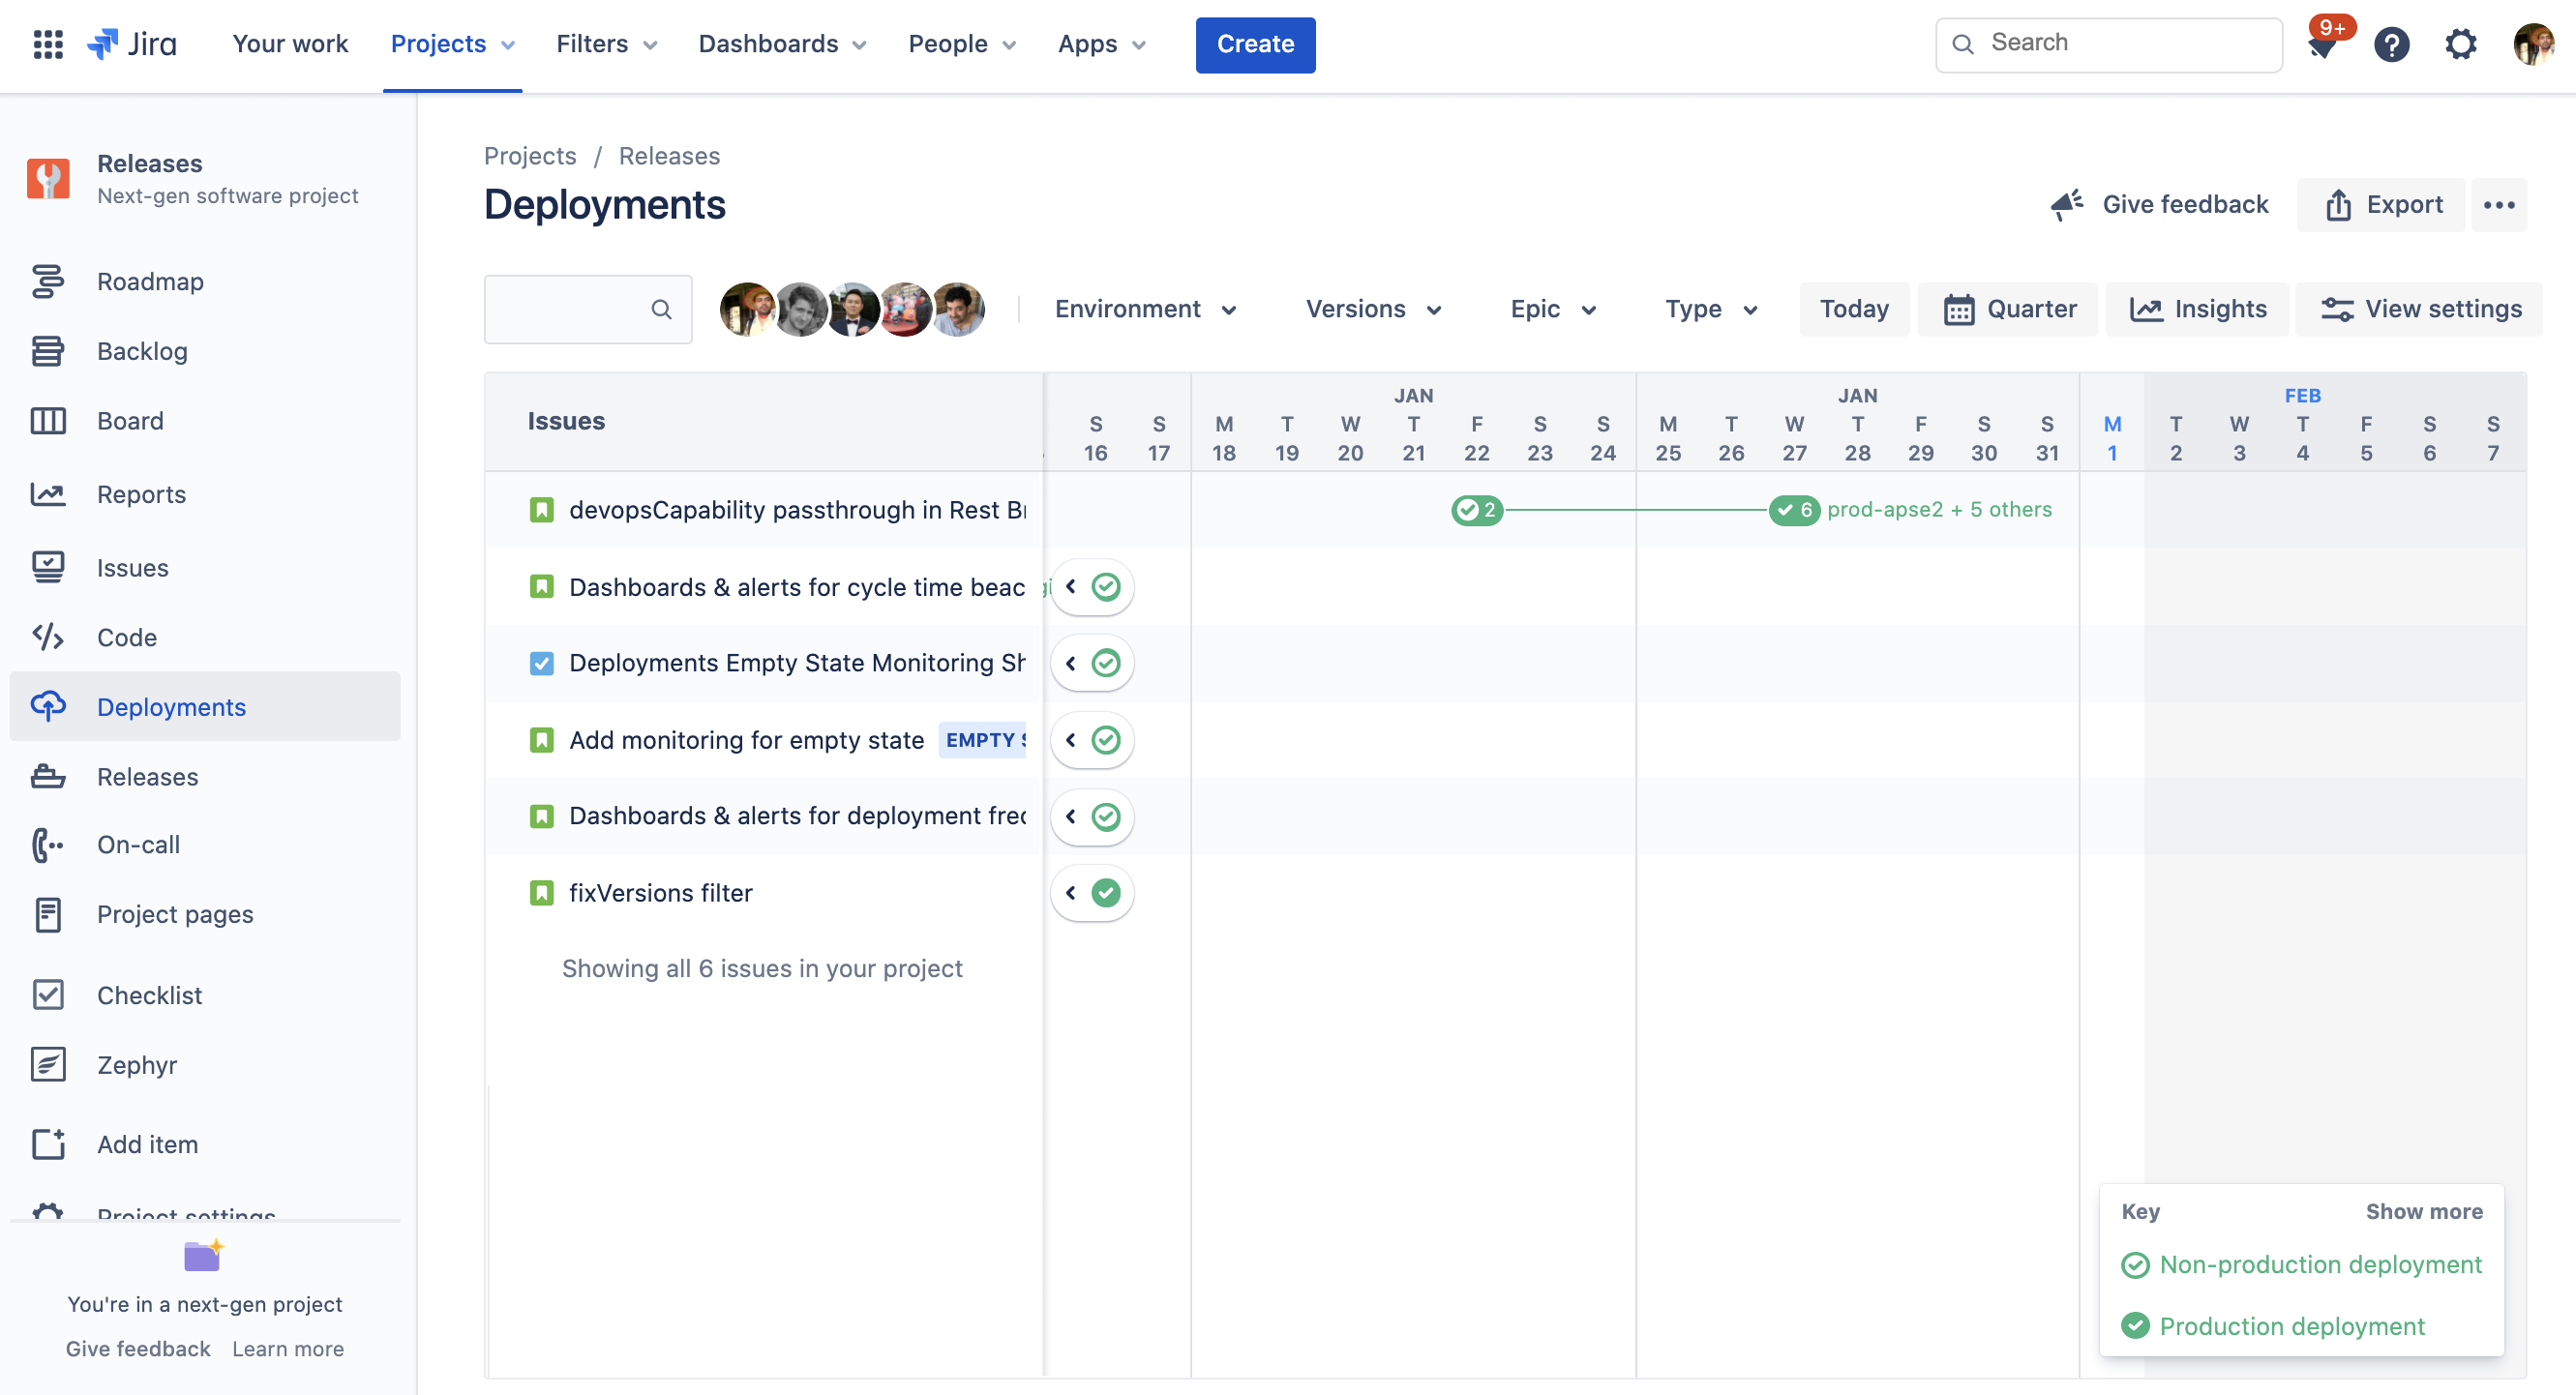The width and height of the screenshot is (2576, 1395).
Task: Click the Quarter view tab
Action: (x=2013, y=310)
